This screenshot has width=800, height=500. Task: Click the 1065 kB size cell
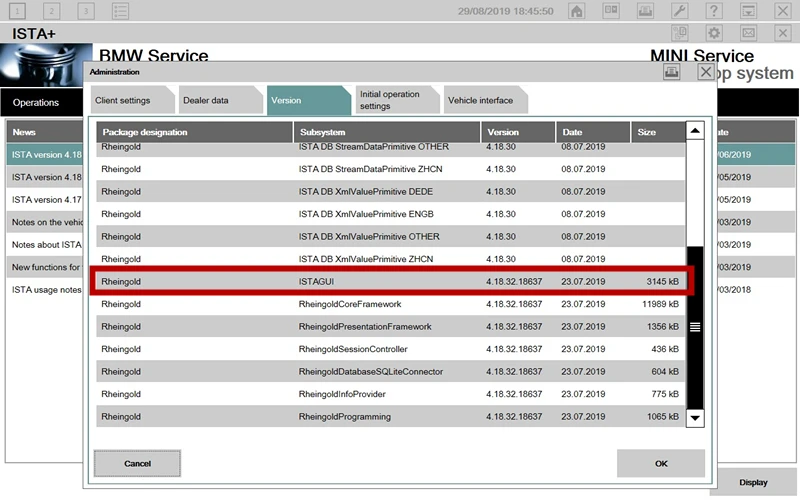click(x=663, y=416)
